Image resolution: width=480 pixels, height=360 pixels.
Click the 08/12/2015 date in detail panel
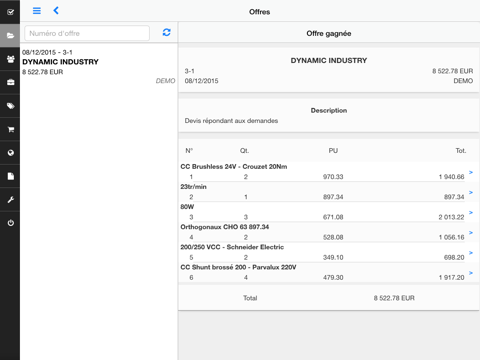[201, 81]
